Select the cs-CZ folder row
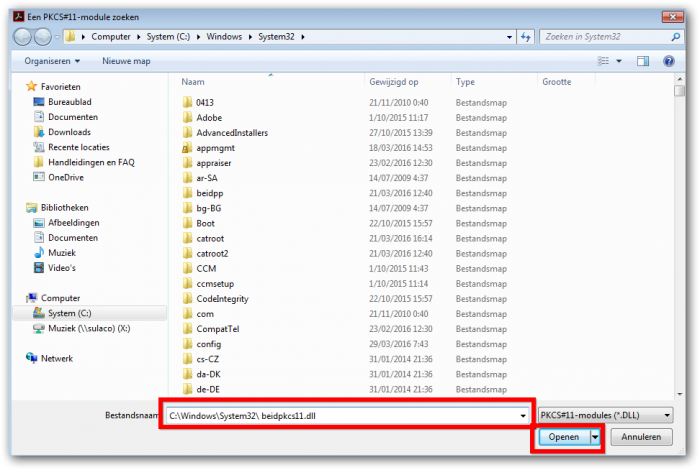Image resolution: width=700 pixels, height=470 pixels. click(x=345, y=359)
